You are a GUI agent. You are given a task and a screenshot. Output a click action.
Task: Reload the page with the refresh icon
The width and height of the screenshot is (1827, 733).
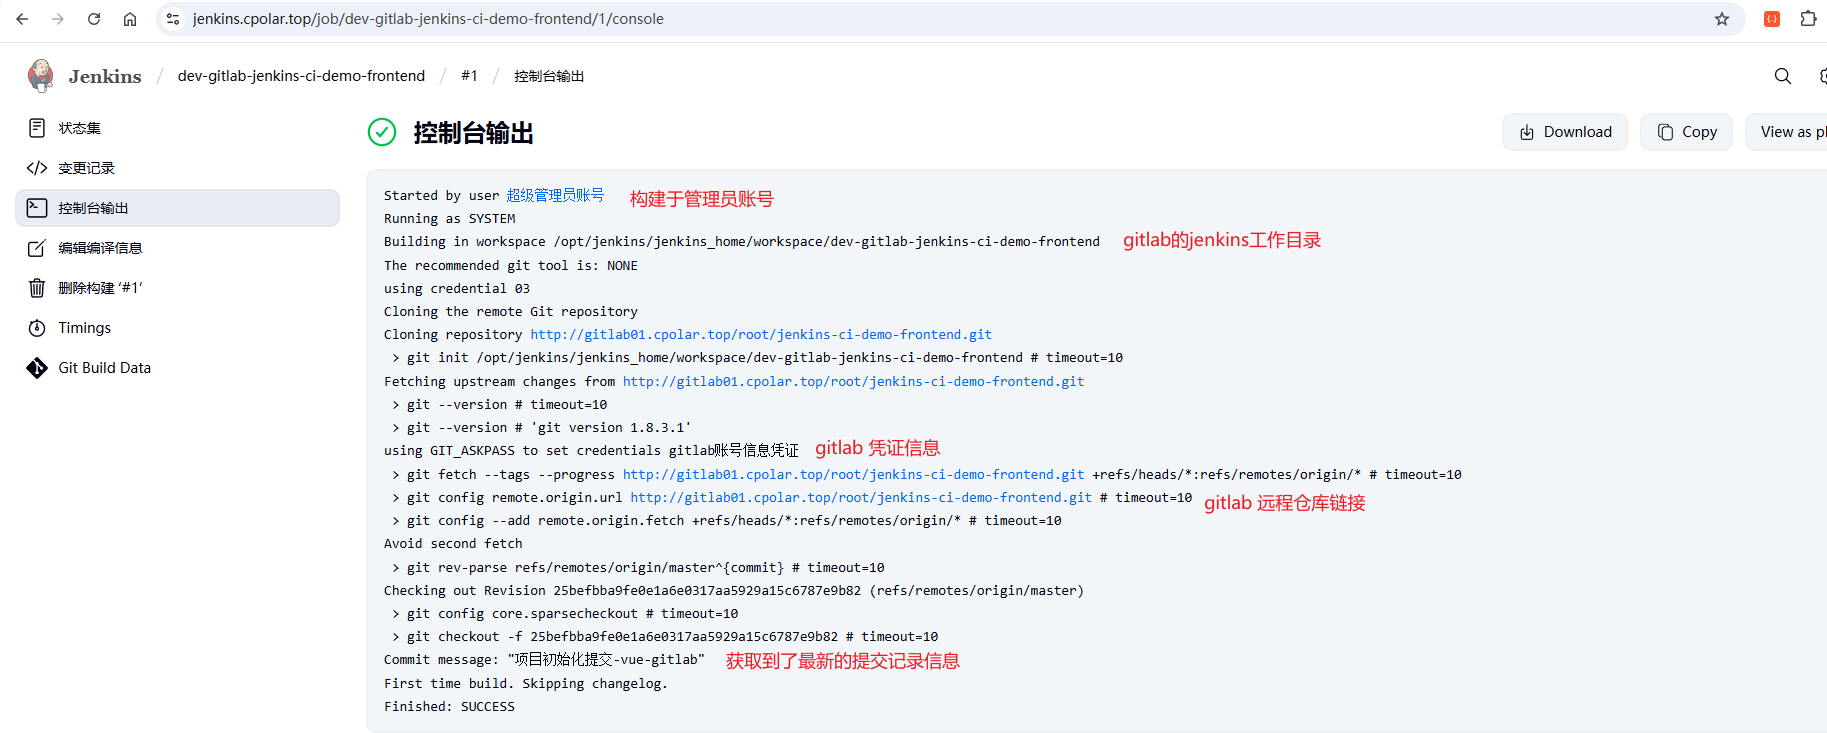pos(94,19)
